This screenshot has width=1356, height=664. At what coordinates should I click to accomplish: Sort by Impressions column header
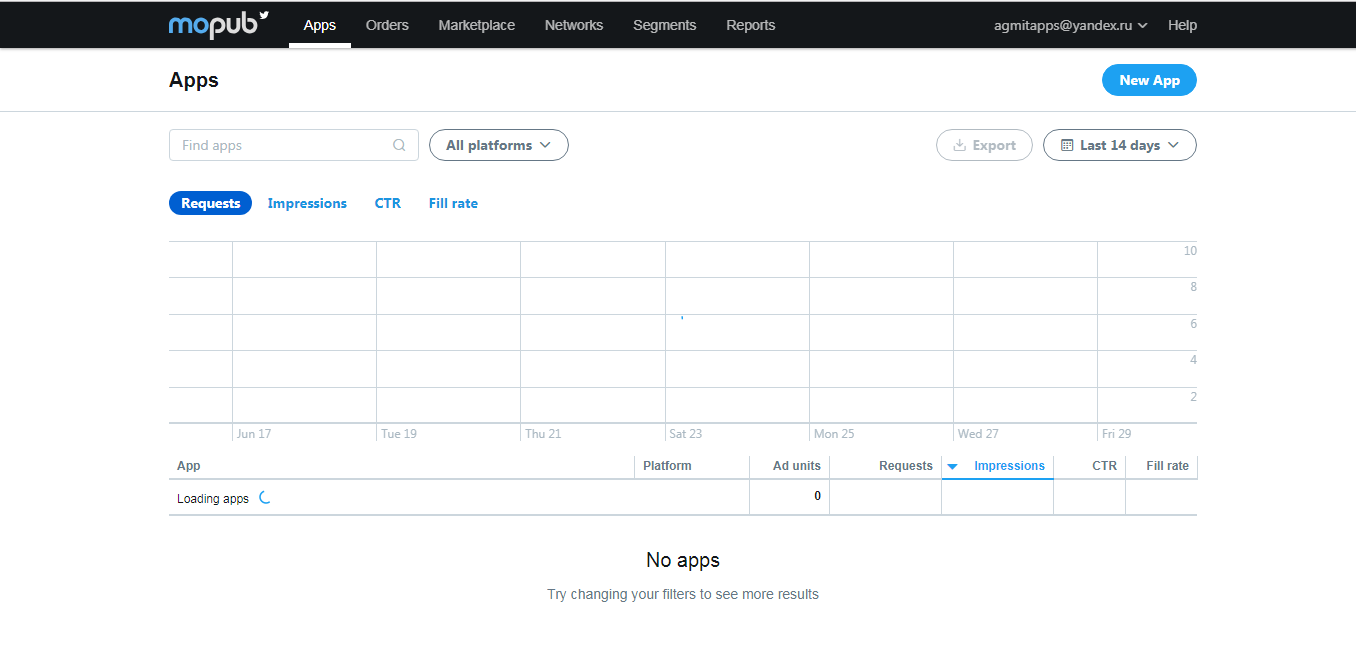(x=1009, y=466)
